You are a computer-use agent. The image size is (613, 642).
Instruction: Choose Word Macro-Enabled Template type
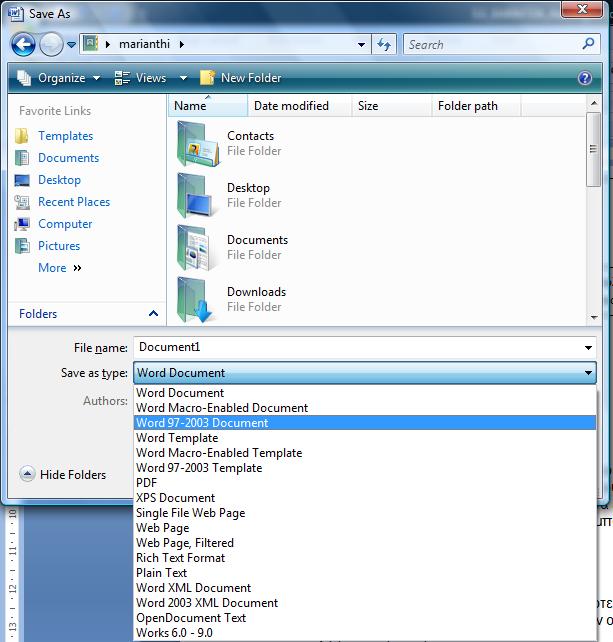(364, 453)
